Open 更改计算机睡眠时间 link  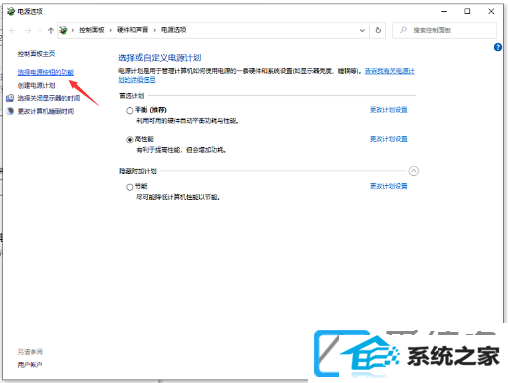[x=46, y=111]
